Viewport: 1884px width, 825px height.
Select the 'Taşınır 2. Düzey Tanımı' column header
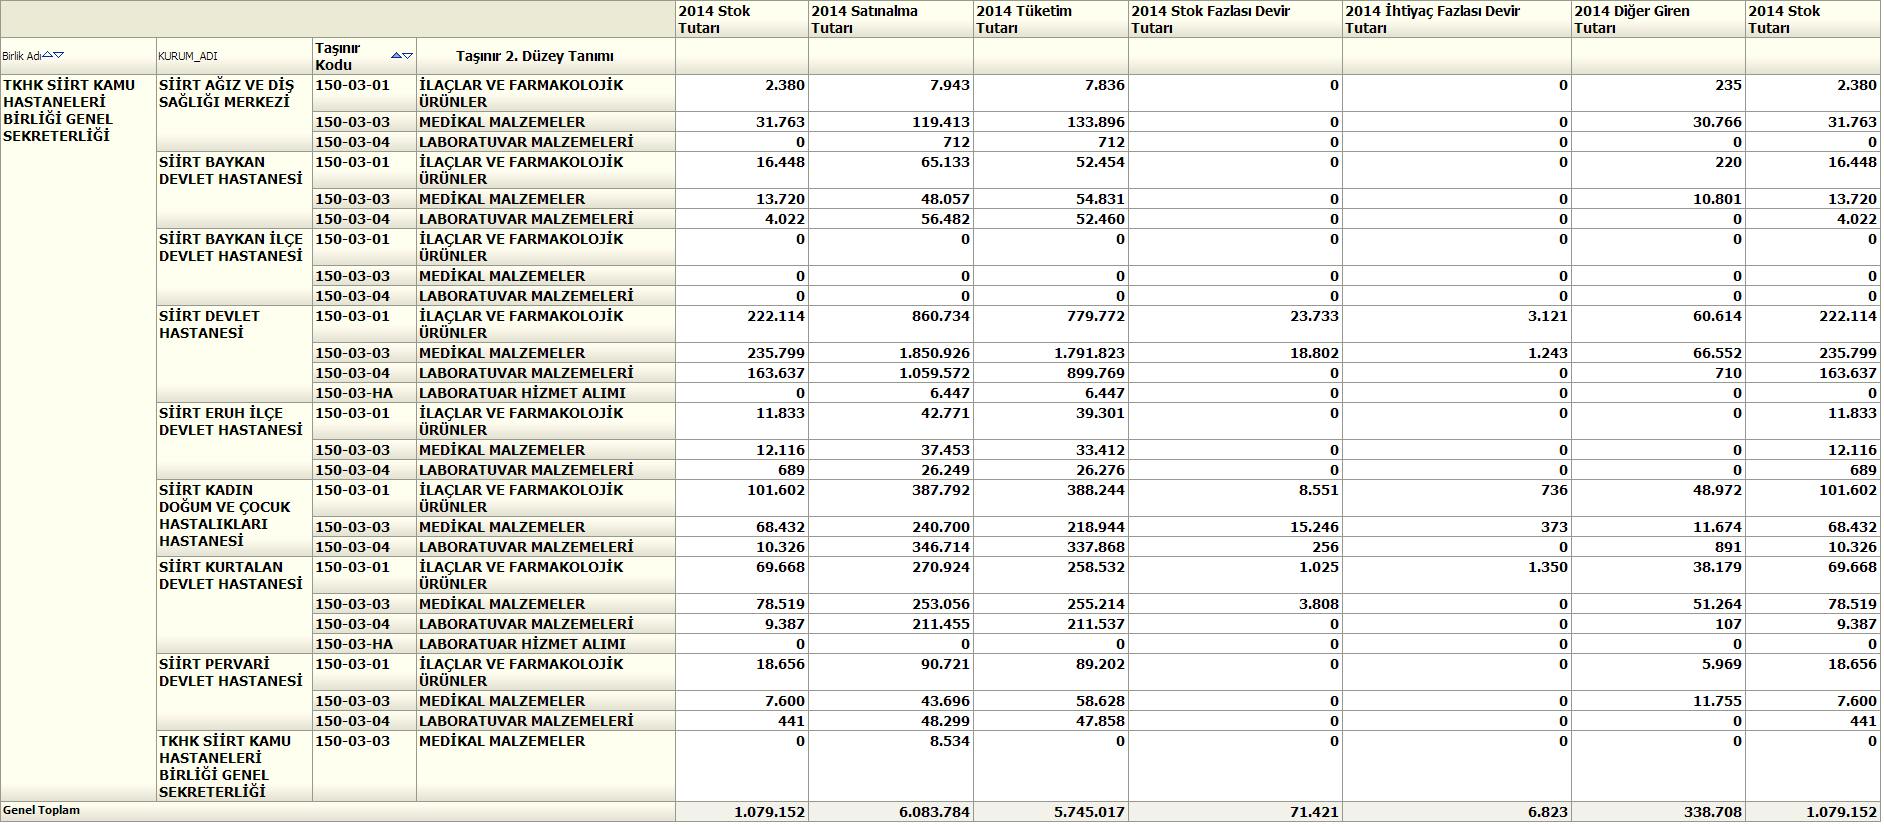click(x=535, y=56)
